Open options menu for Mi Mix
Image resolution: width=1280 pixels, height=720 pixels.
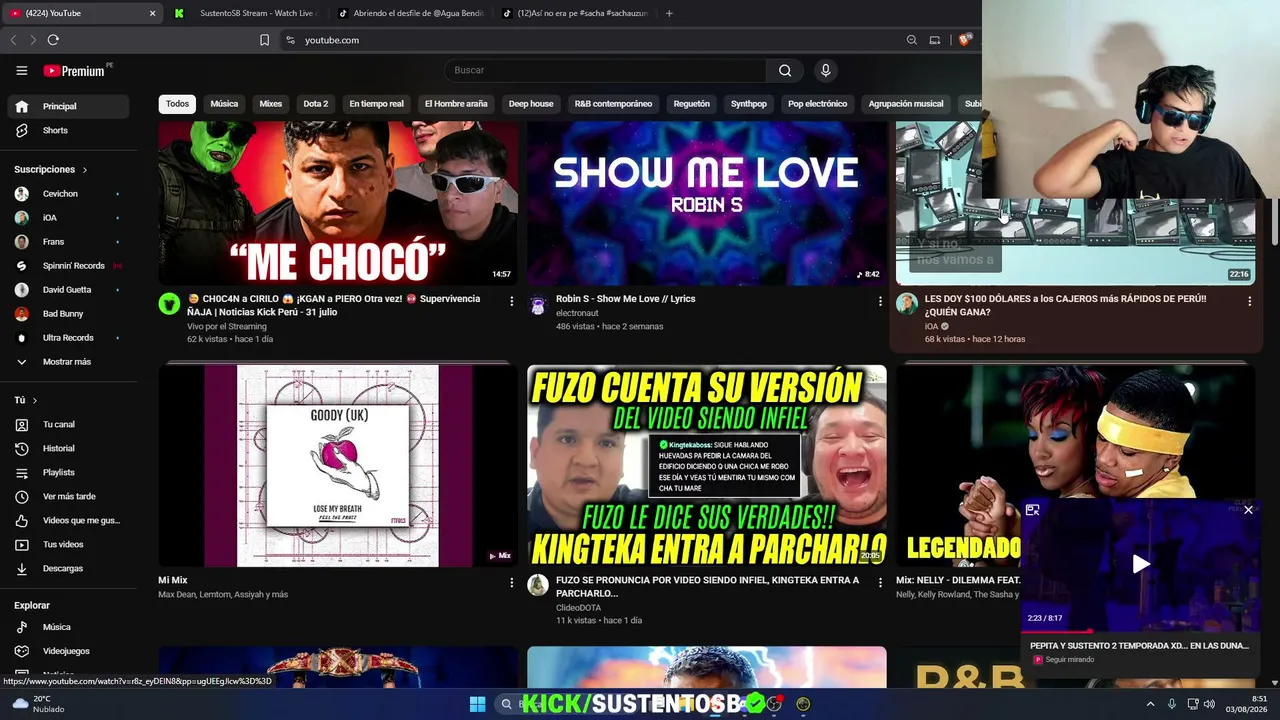(x=512, y=582)
